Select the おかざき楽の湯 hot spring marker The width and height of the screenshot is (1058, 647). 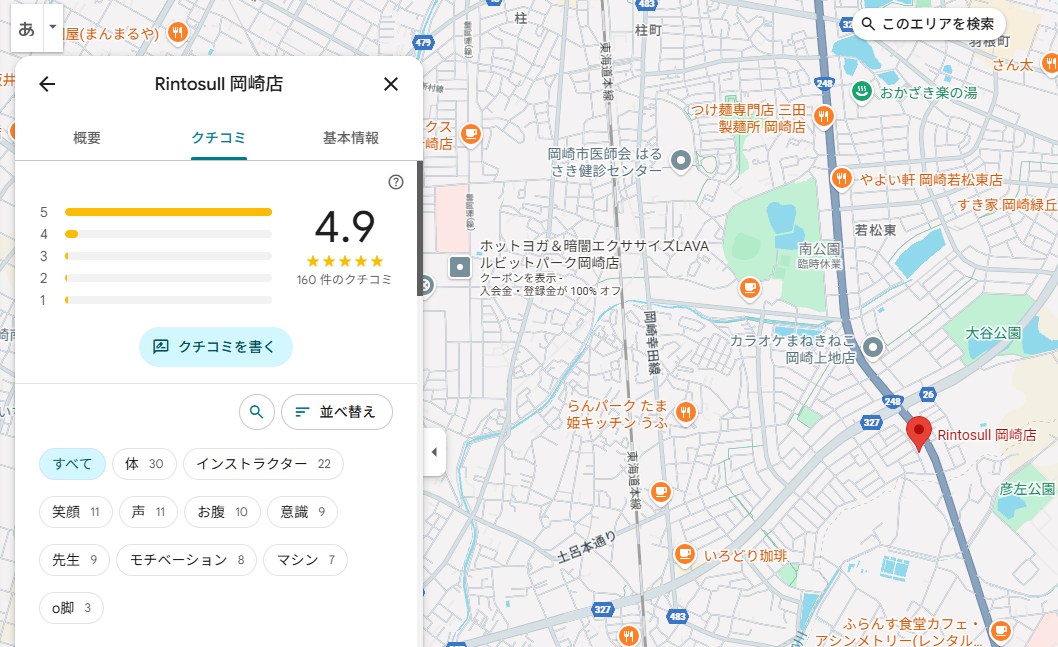pyautogui.click(x=859, y=92)
